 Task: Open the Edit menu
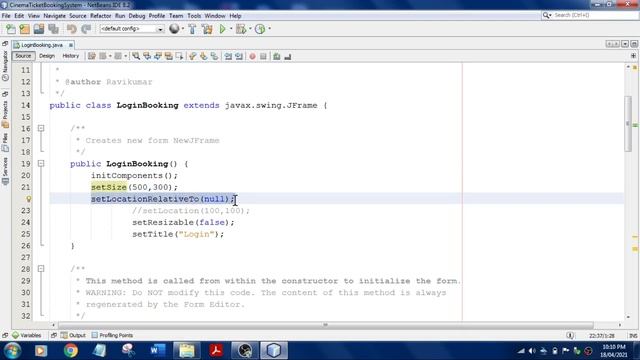[19, 16]
